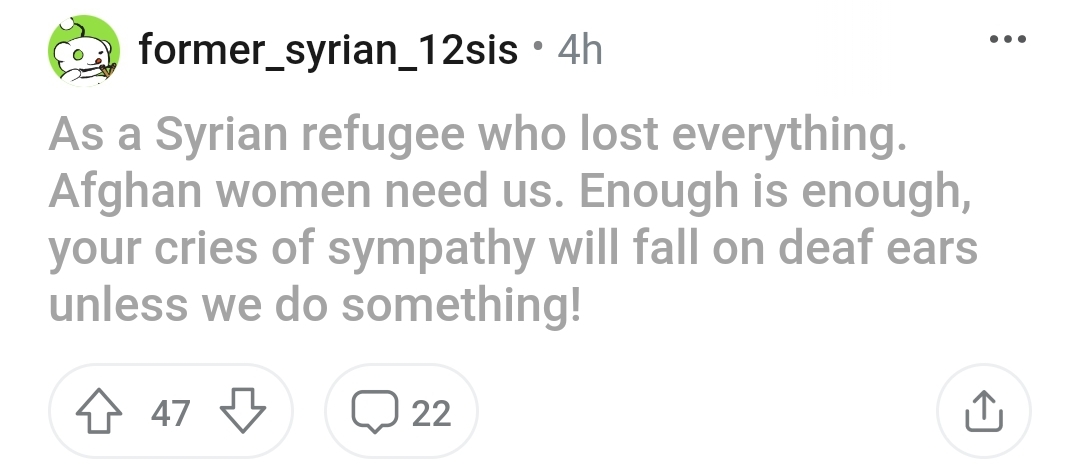Tap the vote score showing 47
The width and height of the screenshot is (1080, 467).
(x=170, y=413)
